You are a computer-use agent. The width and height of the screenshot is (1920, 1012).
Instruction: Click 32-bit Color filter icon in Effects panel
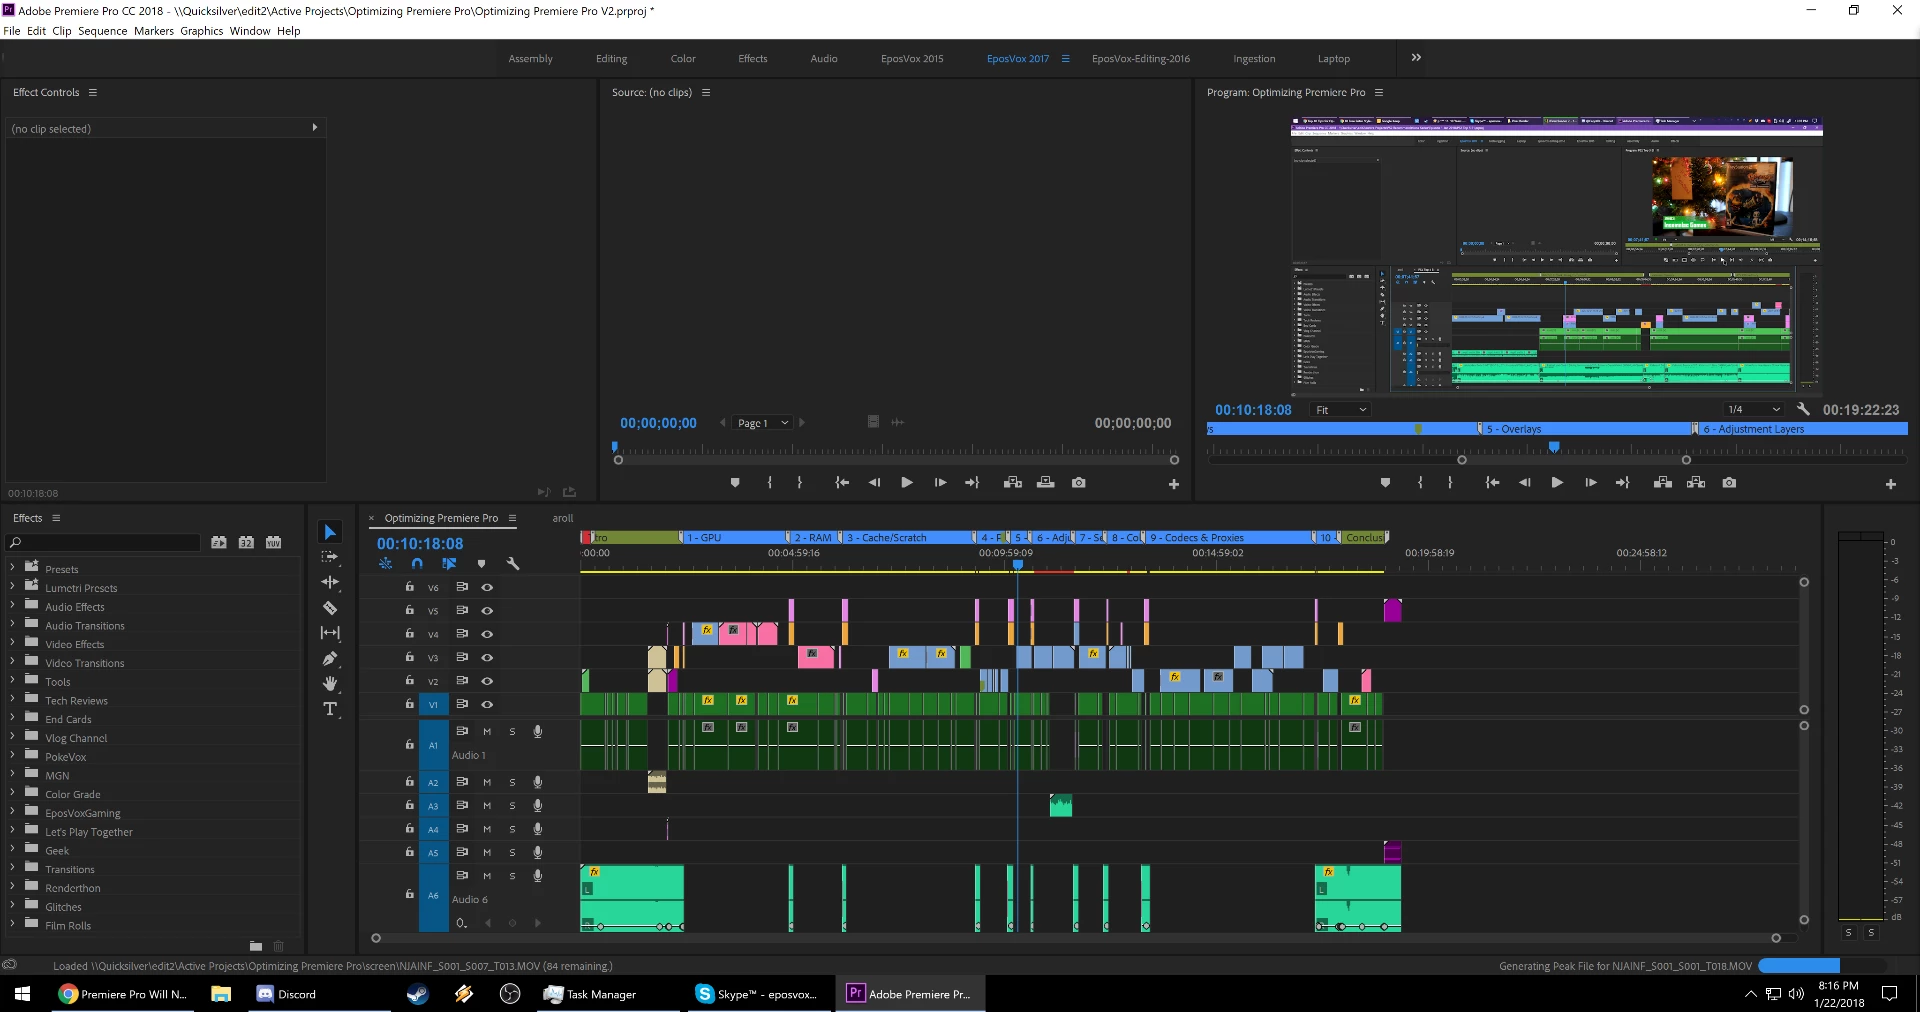point(246,542)
